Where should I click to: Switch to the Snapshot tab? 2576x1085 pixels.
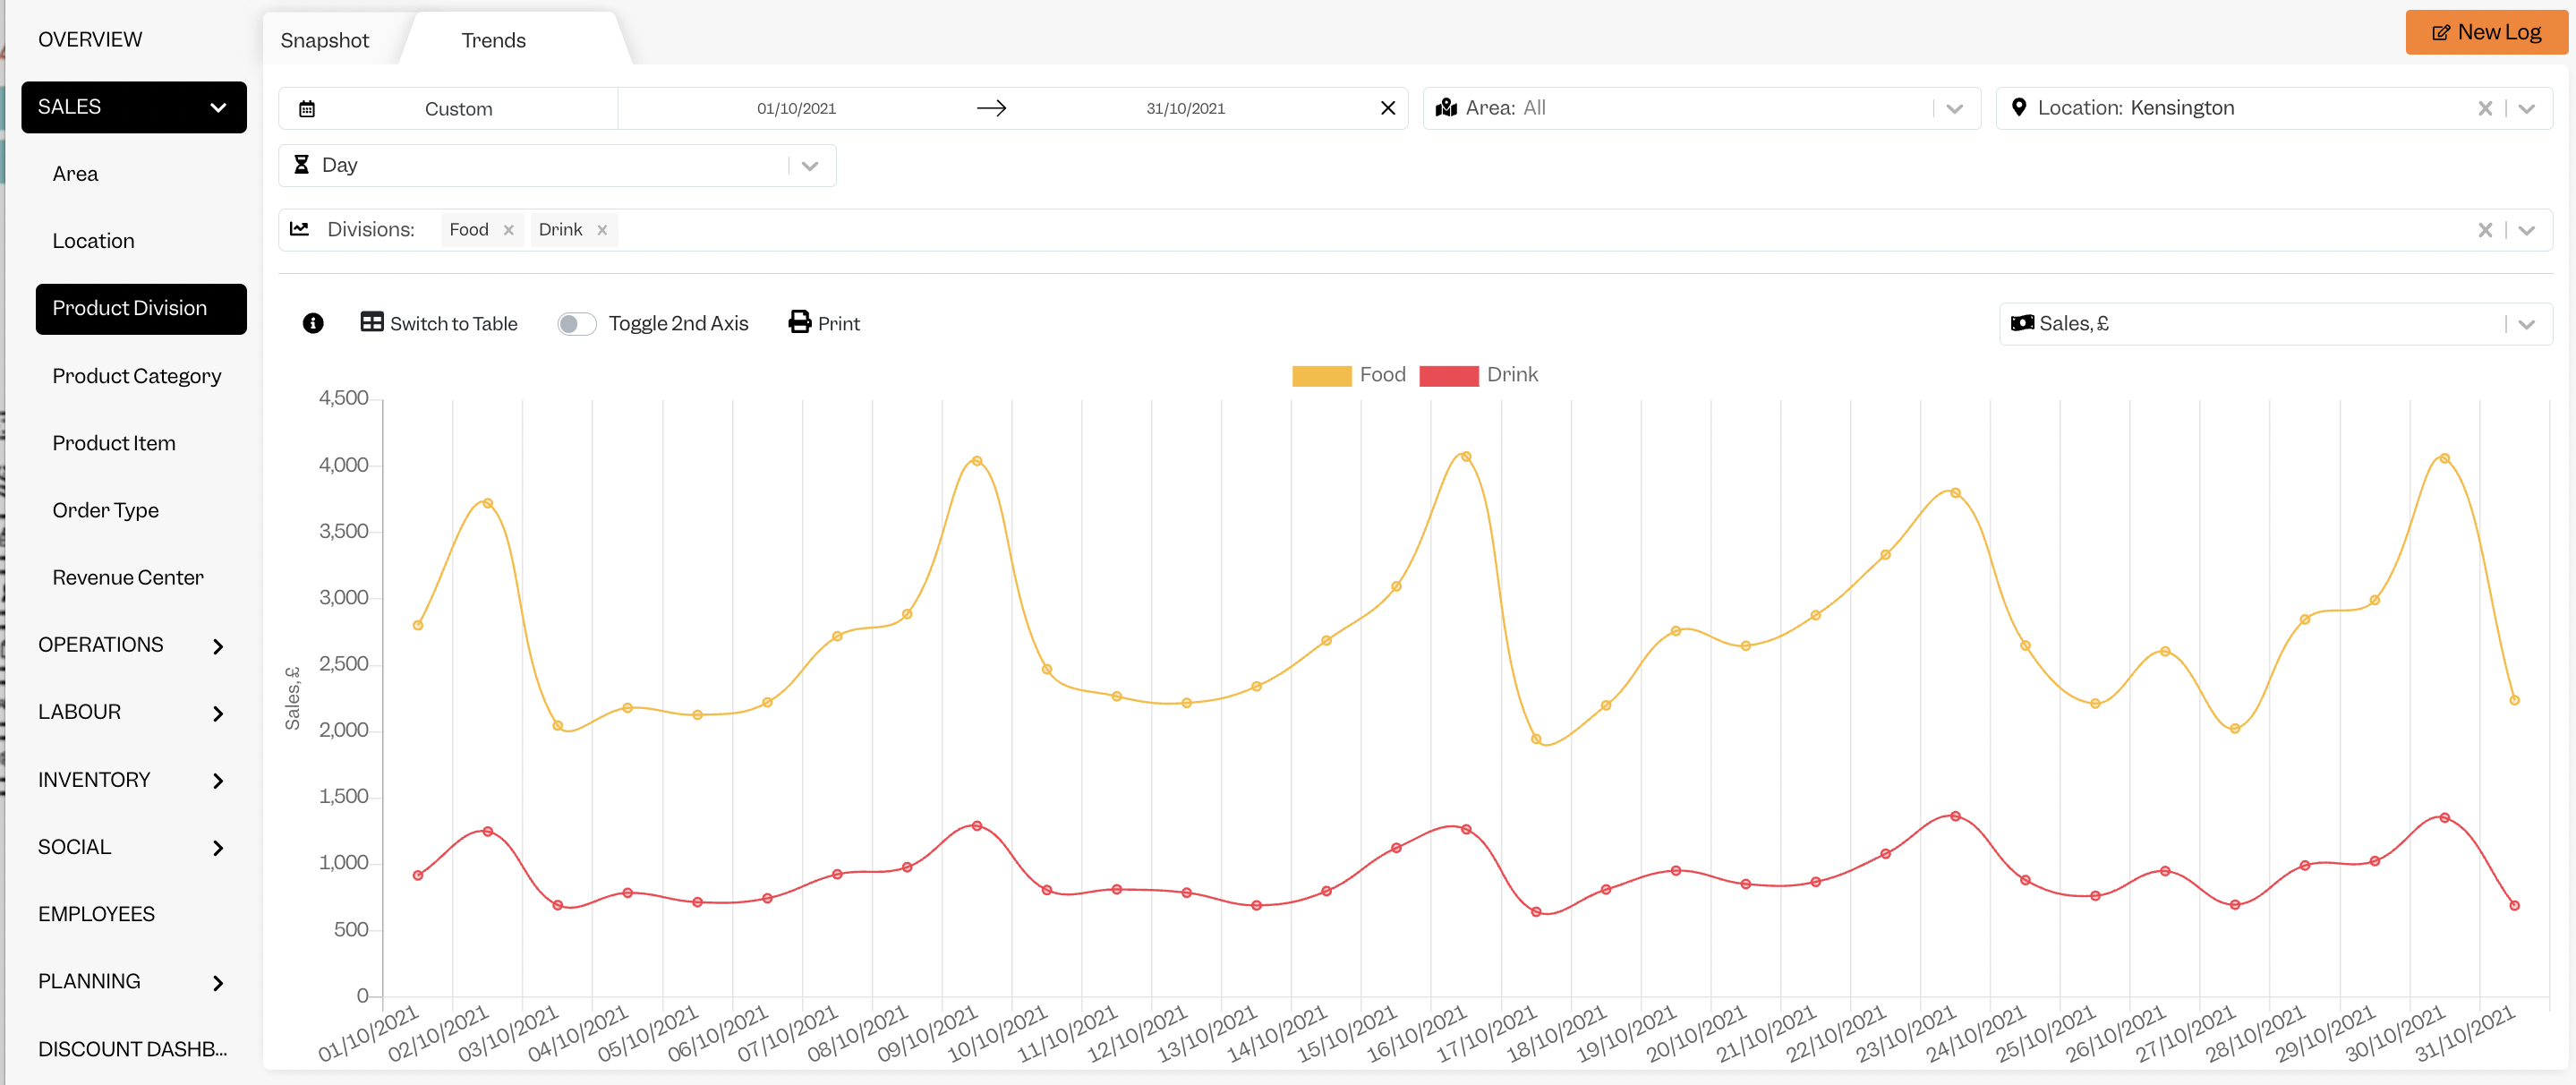point(325,40)
